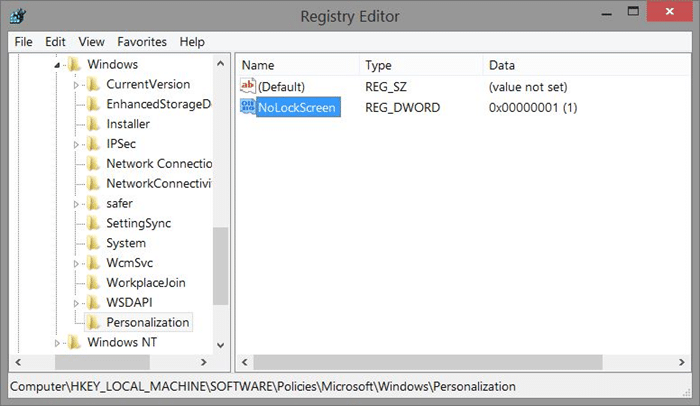The image size is (700, 406).
Task: Click the CurrentVersion folder icon
Action: (x=93, y=84)
